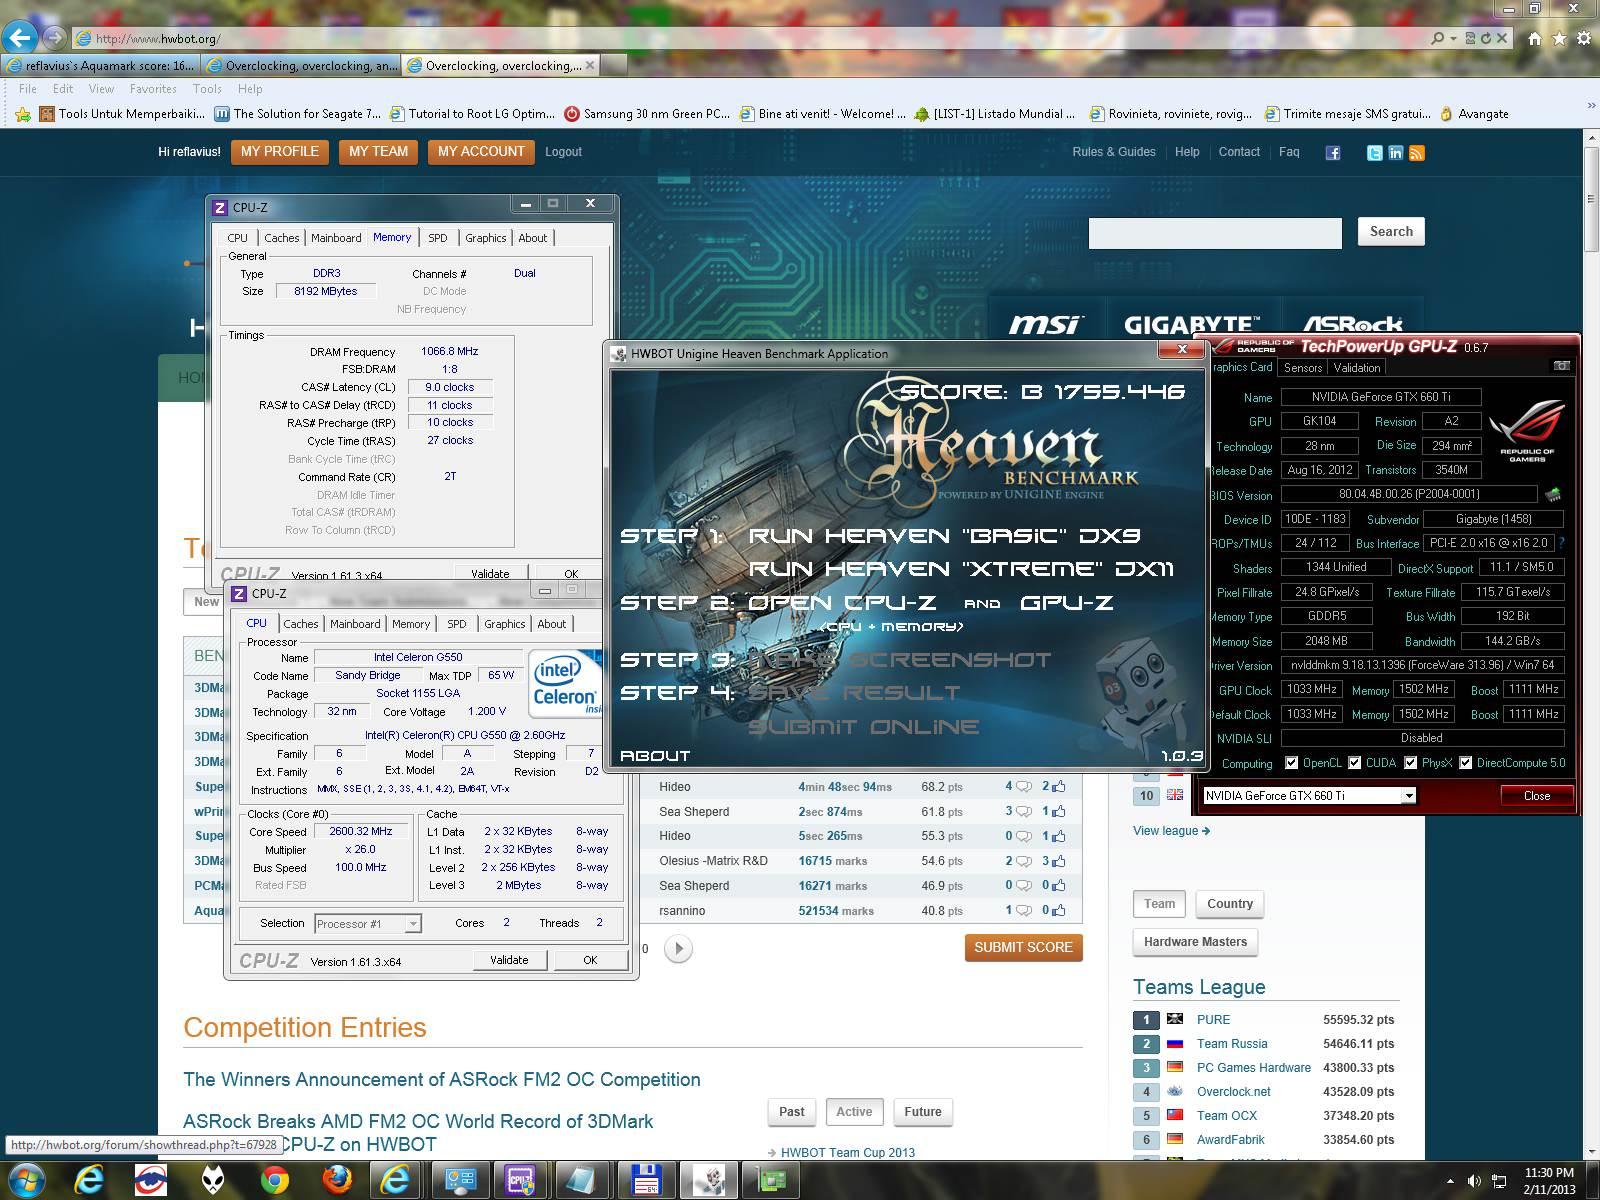
Task: Click comment bubble icon on rsannino row
Action: 1024,911
